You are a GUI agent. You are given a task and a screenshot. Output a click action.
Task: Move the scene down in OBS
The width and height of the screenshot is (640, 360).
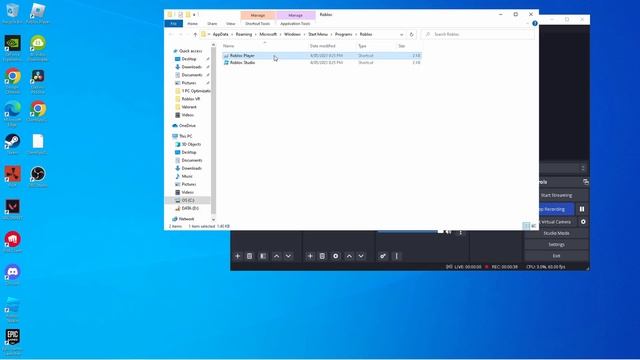(288, 256)
